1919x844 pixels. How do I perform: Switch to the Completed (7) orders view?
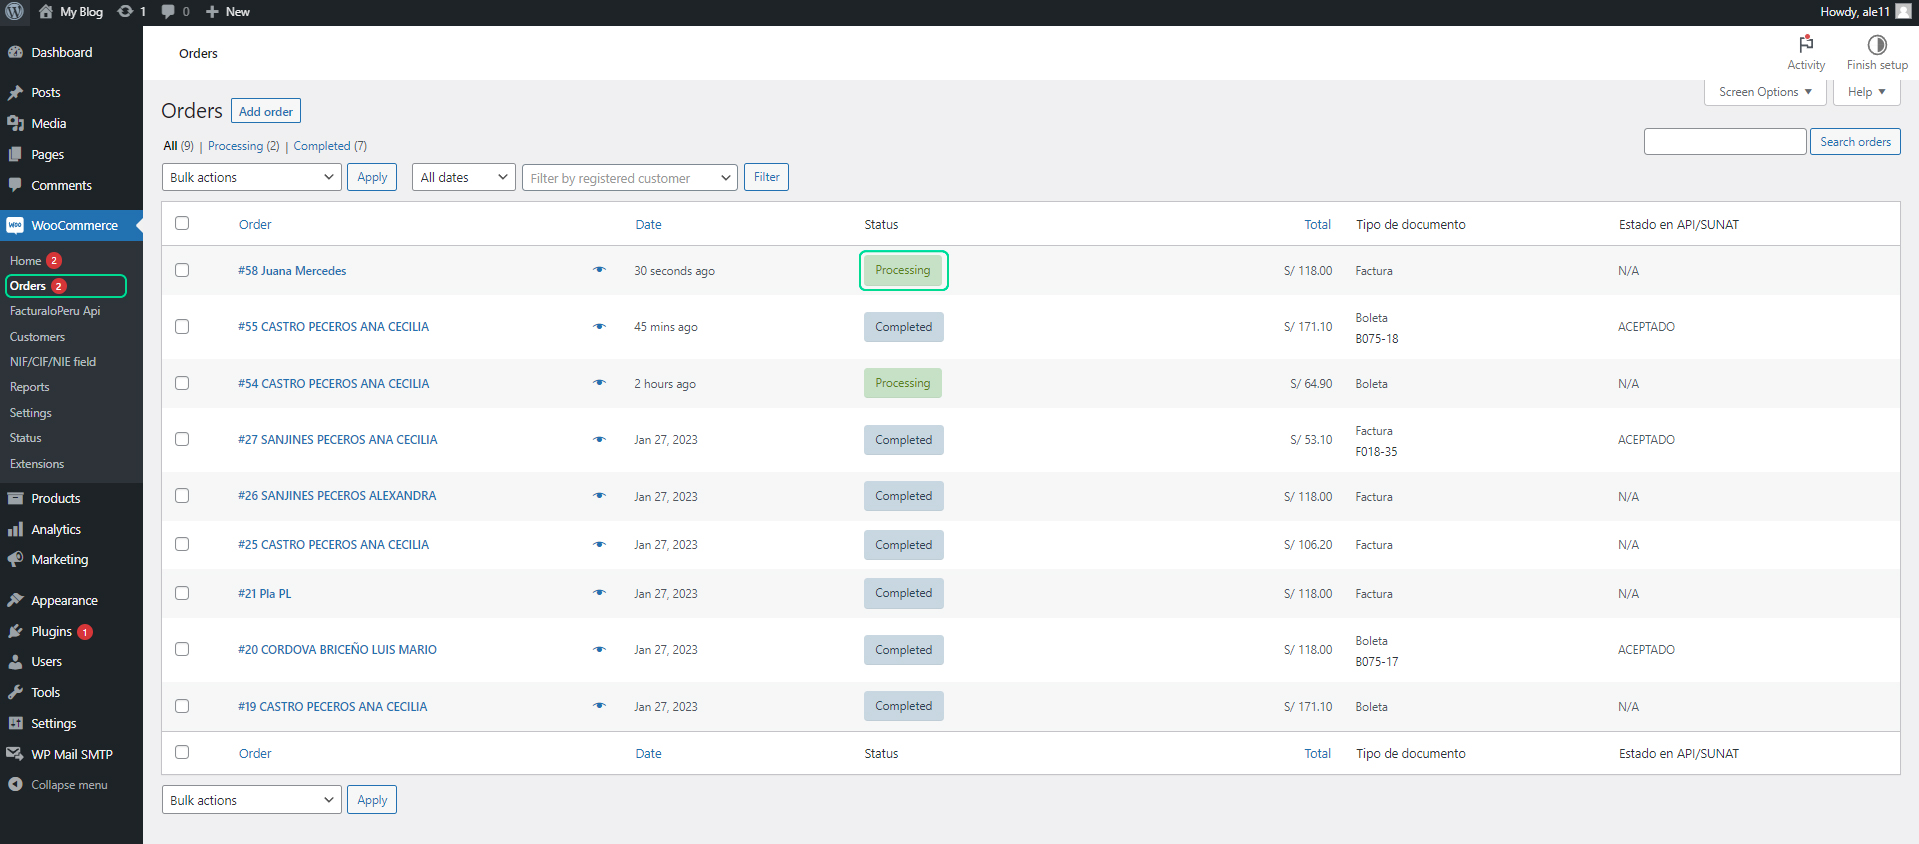tap(322, 146)
